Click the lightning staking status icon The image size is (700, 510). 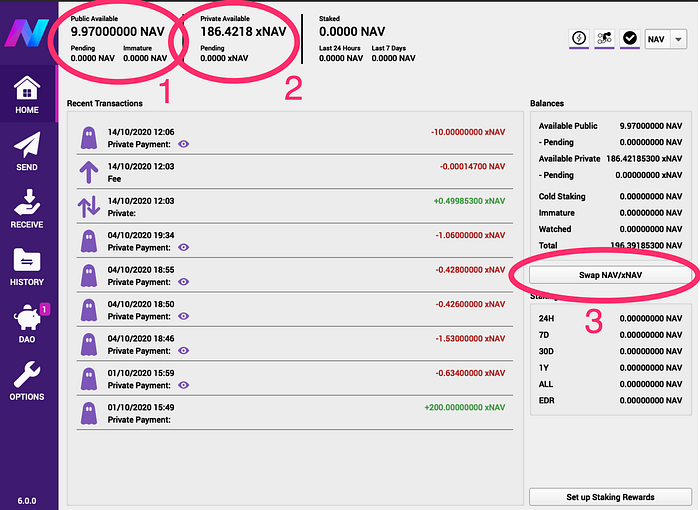tap(579, 38)
